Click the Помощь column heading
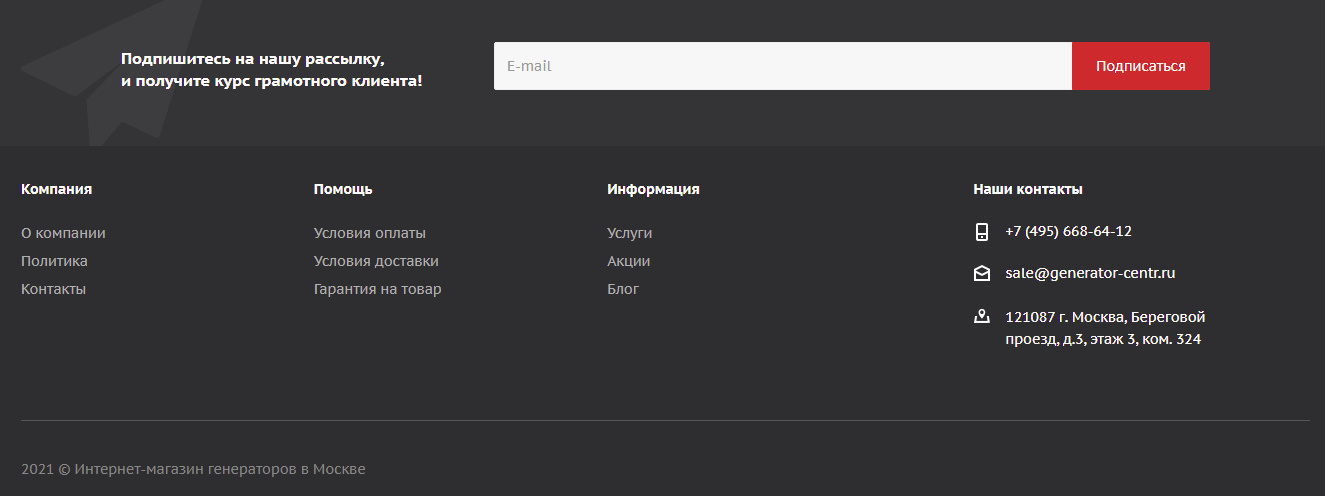The image size is (1325, 496). tap(343, 189)
